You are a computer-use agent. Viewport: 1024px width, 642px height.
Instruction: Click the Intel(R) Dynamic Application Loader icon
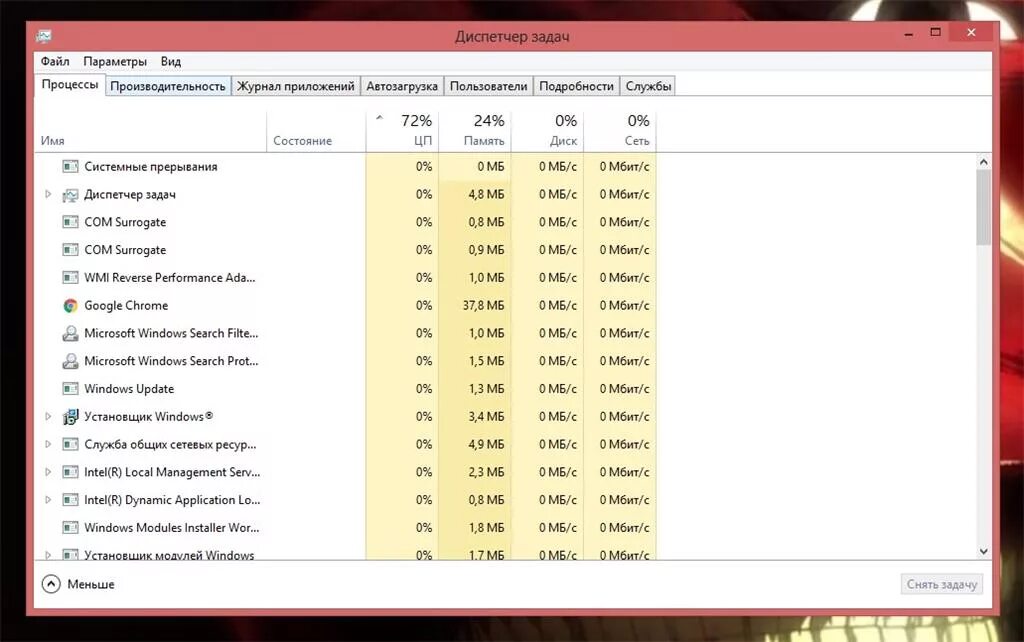pyautogui.click(x=70, y=500)
